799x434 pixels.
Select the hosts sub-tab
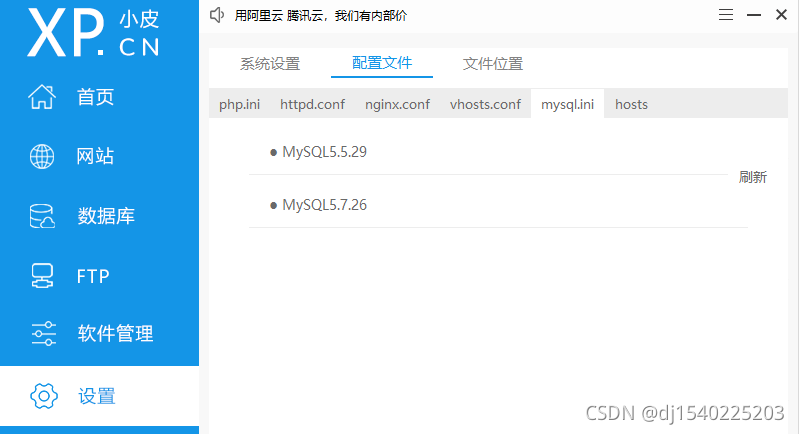point(631,104)
